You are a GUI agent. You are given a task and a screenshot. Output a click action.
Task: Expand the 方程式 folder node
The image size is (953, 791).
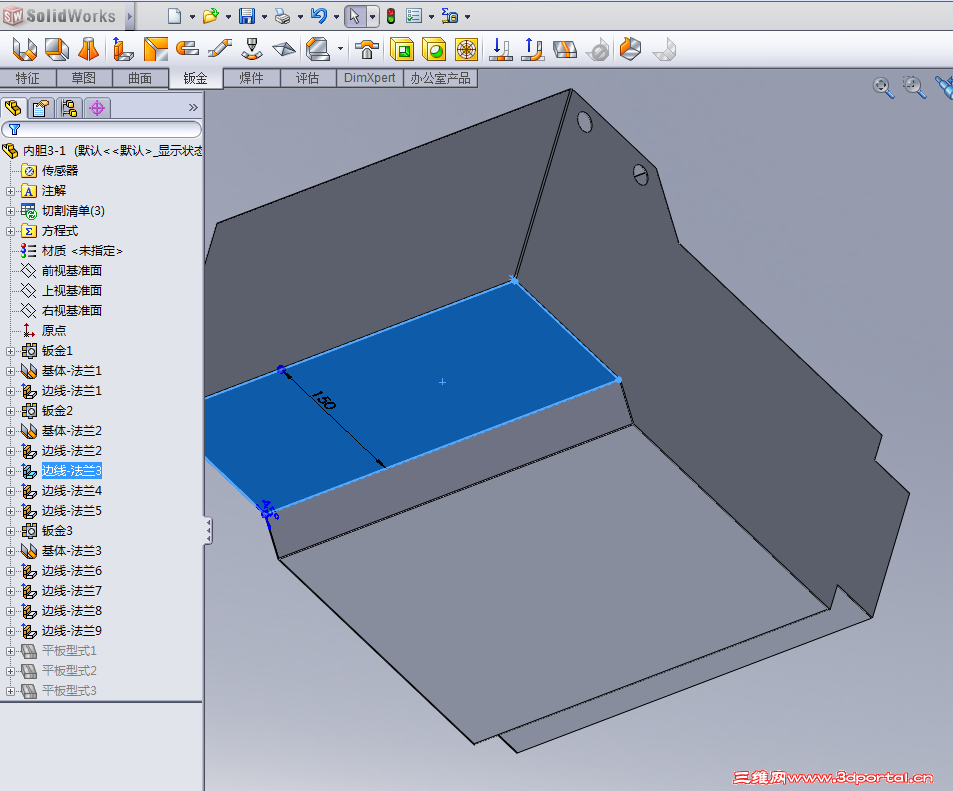click(10, 231)
